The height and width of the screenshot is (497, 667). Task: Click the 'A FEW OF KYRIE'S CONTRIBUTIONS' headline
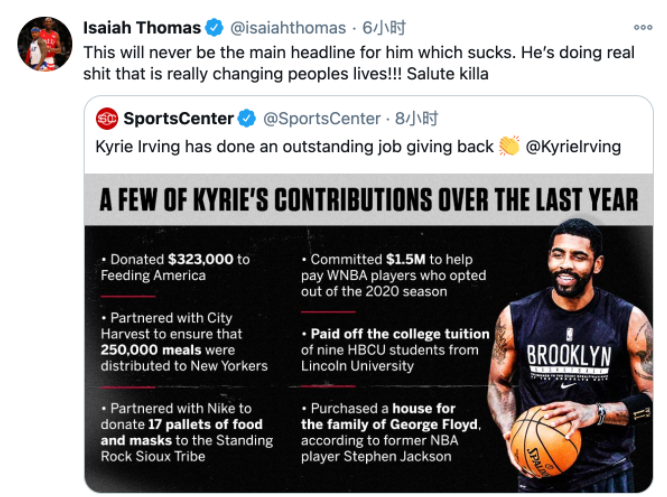368,199
